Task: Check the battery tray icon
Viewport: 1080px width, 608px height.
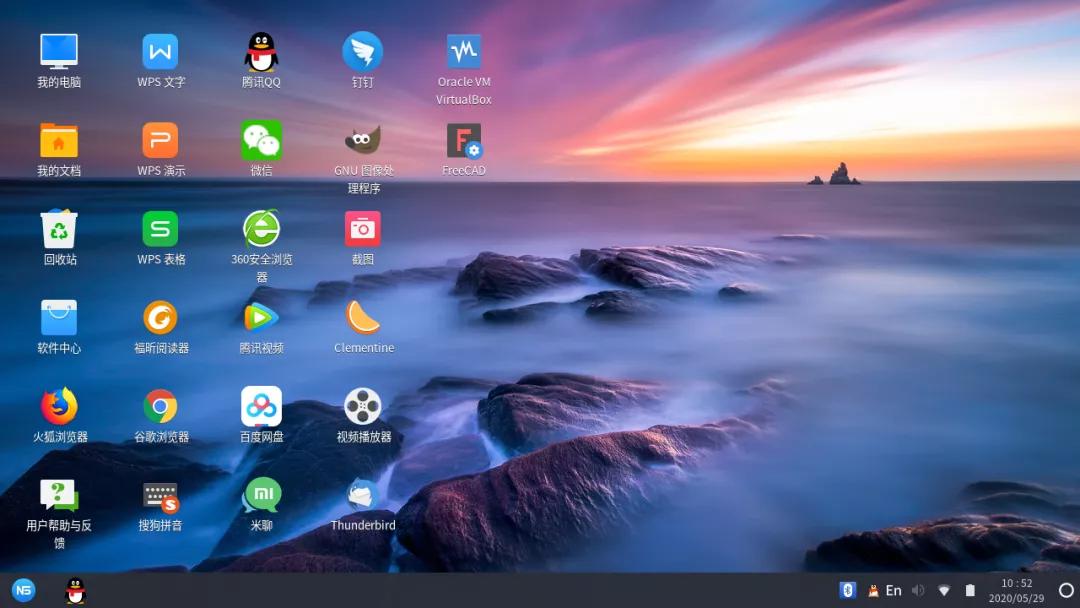Action: pos(970,590)
